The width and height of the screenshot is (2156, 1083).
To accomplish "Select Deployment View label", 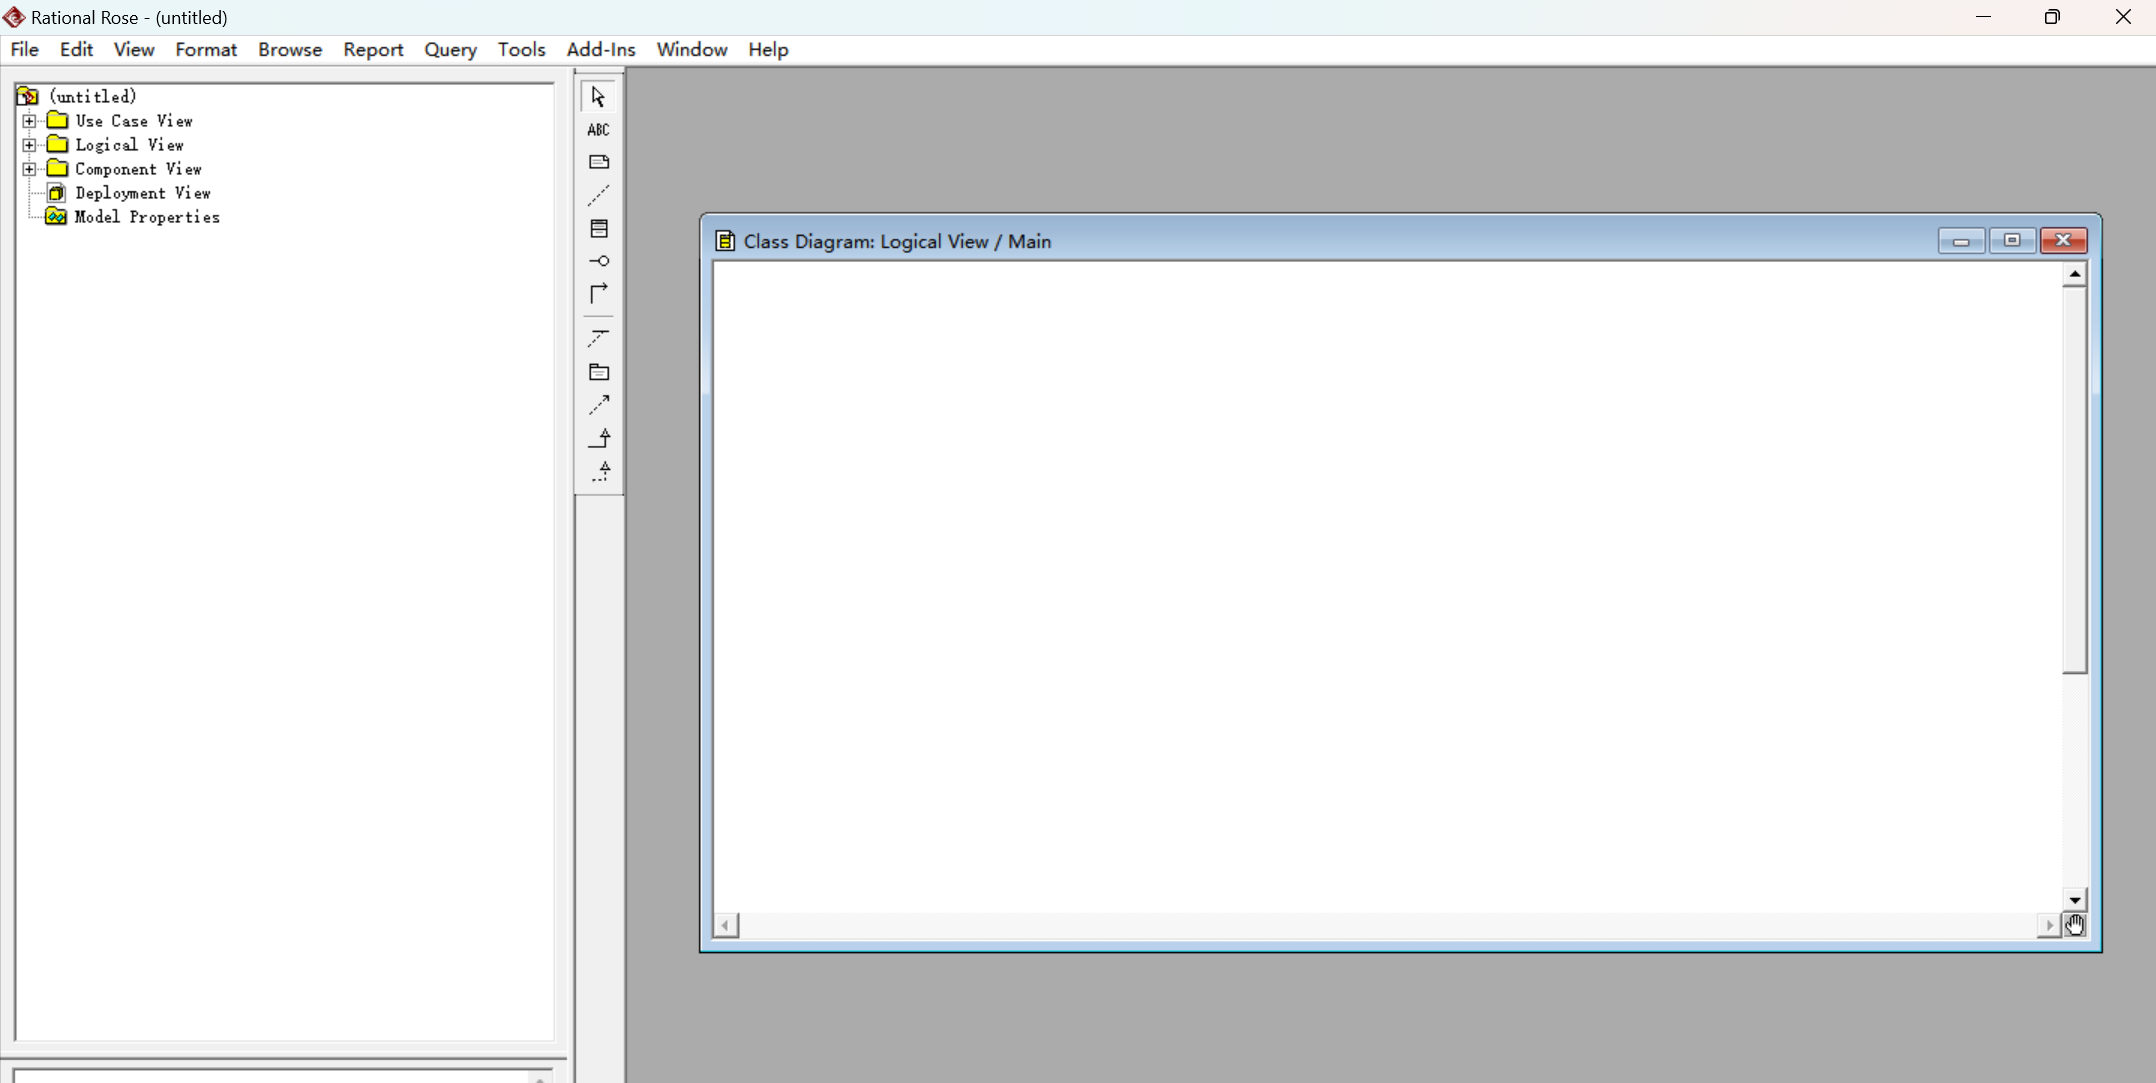I will pyautogui.click(x=143, y=193).
